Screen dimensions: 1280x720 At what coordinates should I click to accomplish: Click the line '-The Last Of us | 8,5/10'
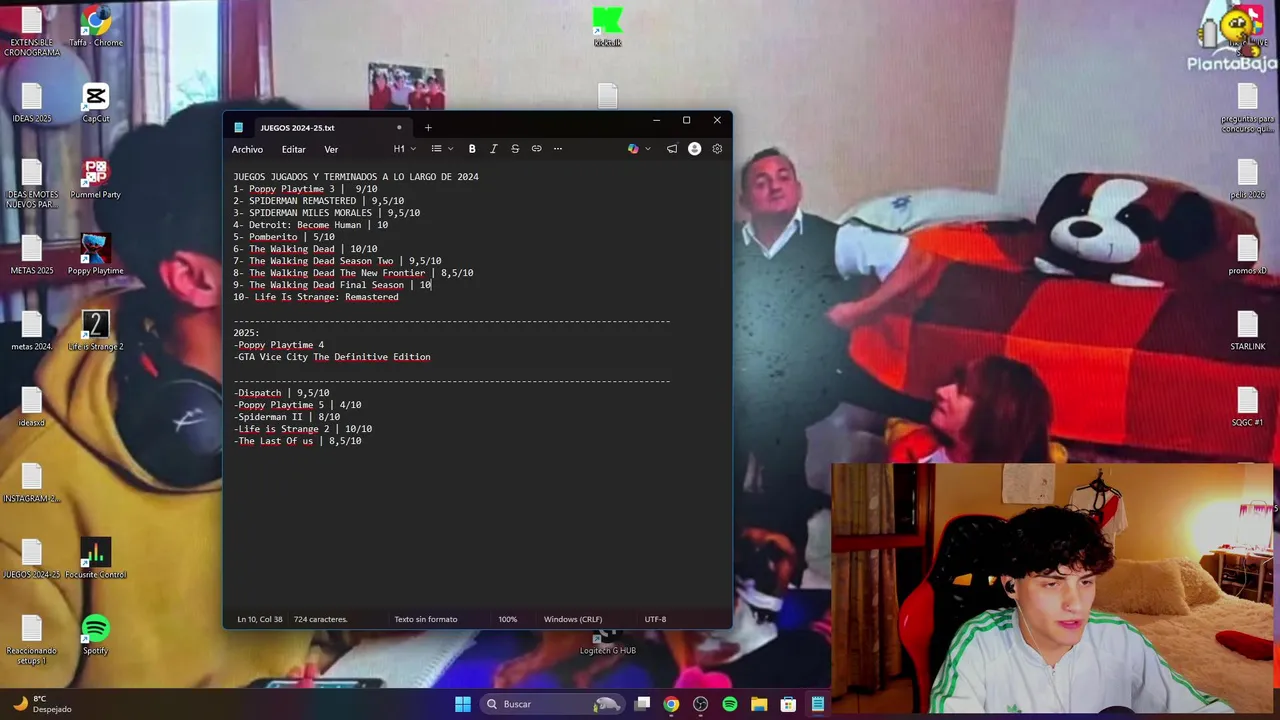pos(297,441)
